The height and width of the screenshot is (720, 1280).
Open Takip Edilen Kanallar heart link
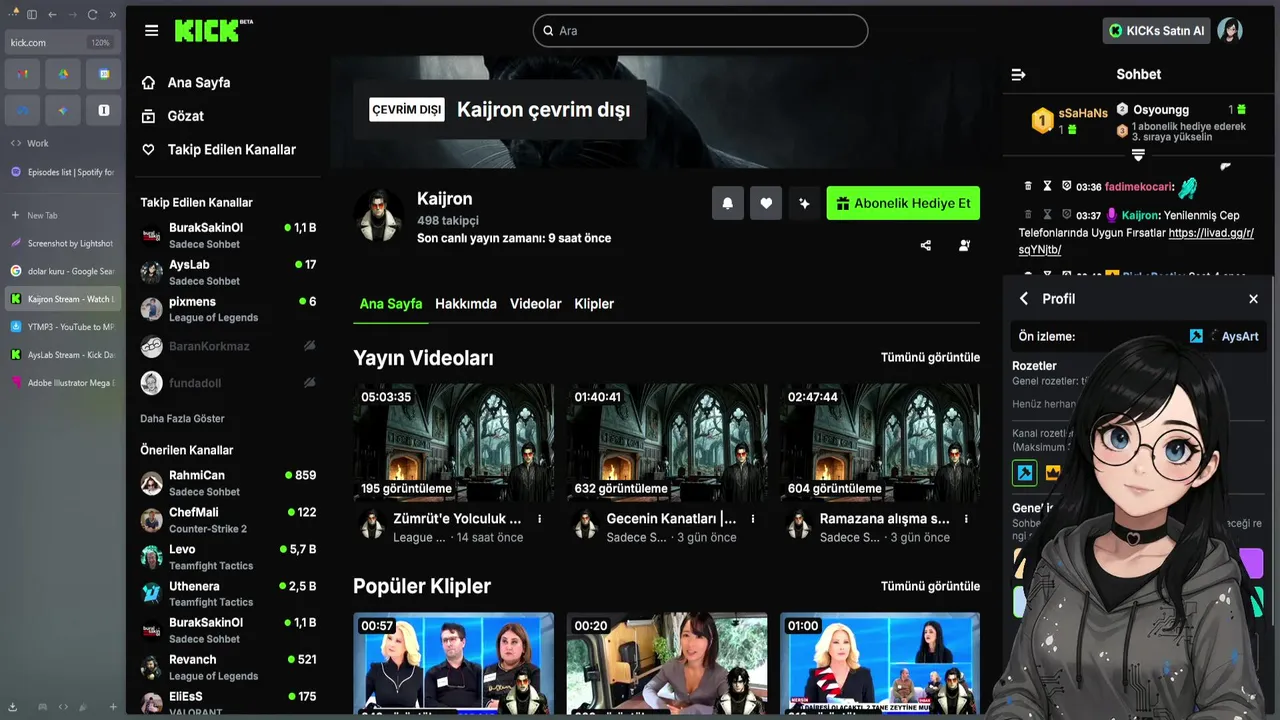tap(218, 149)
